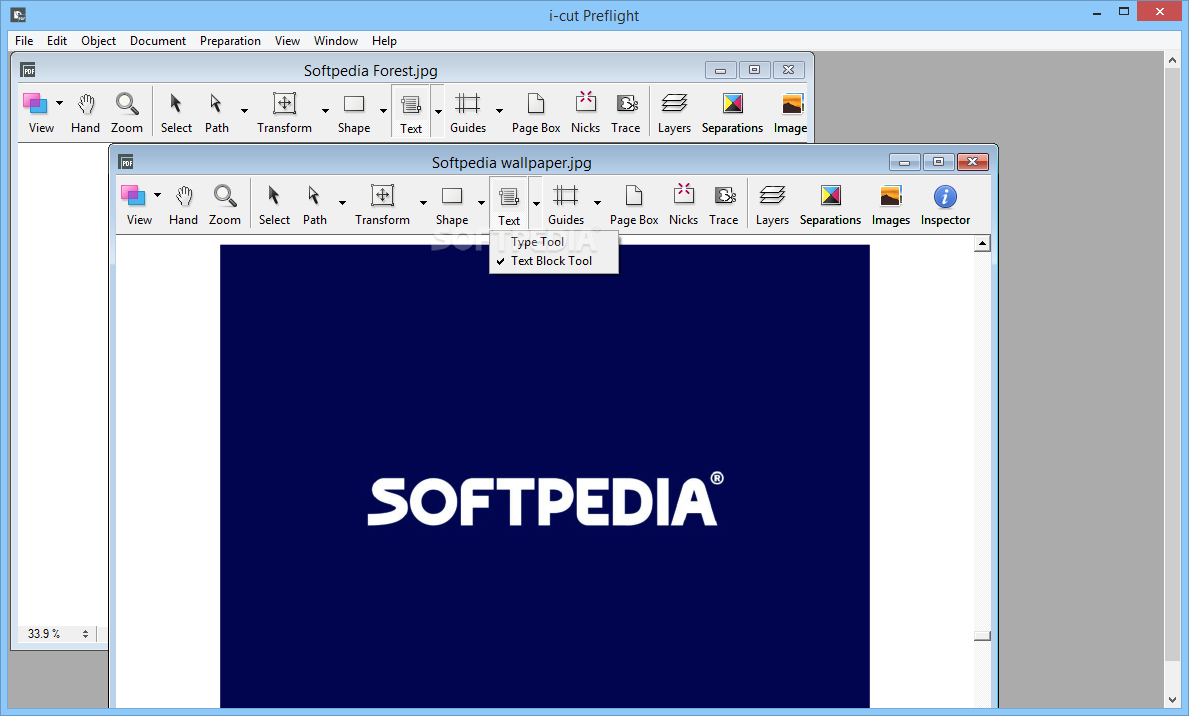Activate the Transform tool in wallpaper.jpg window

coord(382,206)
